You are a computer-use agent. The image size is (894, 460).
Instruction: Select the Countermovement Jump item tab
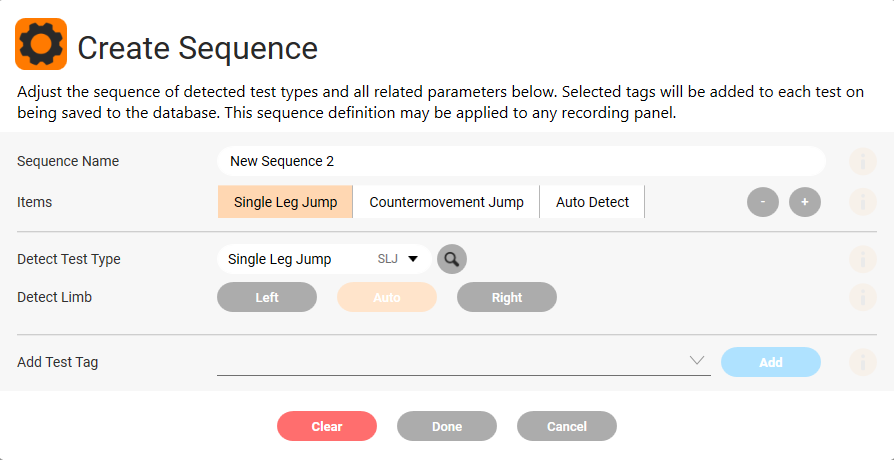446,202
